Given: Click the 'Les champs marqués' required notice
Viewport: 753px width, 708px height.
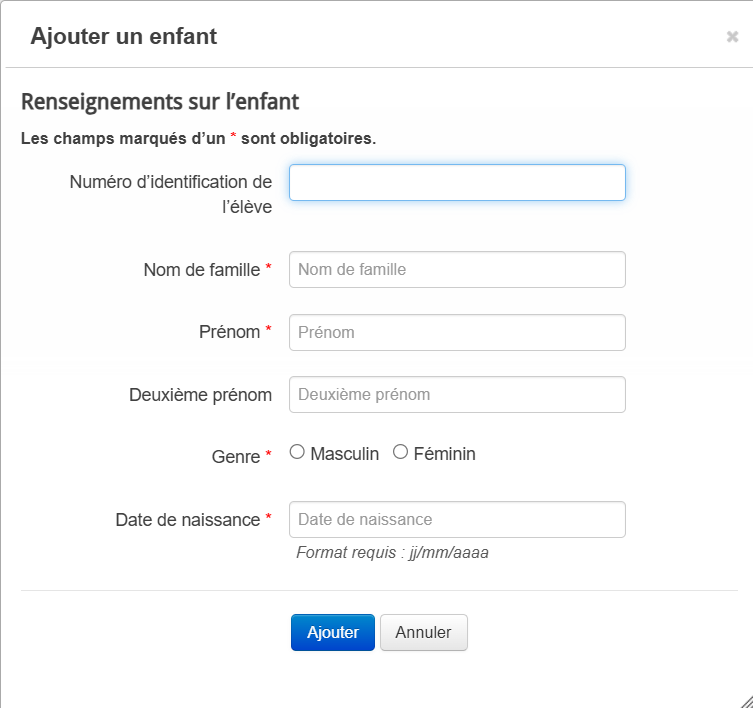Looking at the screenshot, I should click(198, 138).
